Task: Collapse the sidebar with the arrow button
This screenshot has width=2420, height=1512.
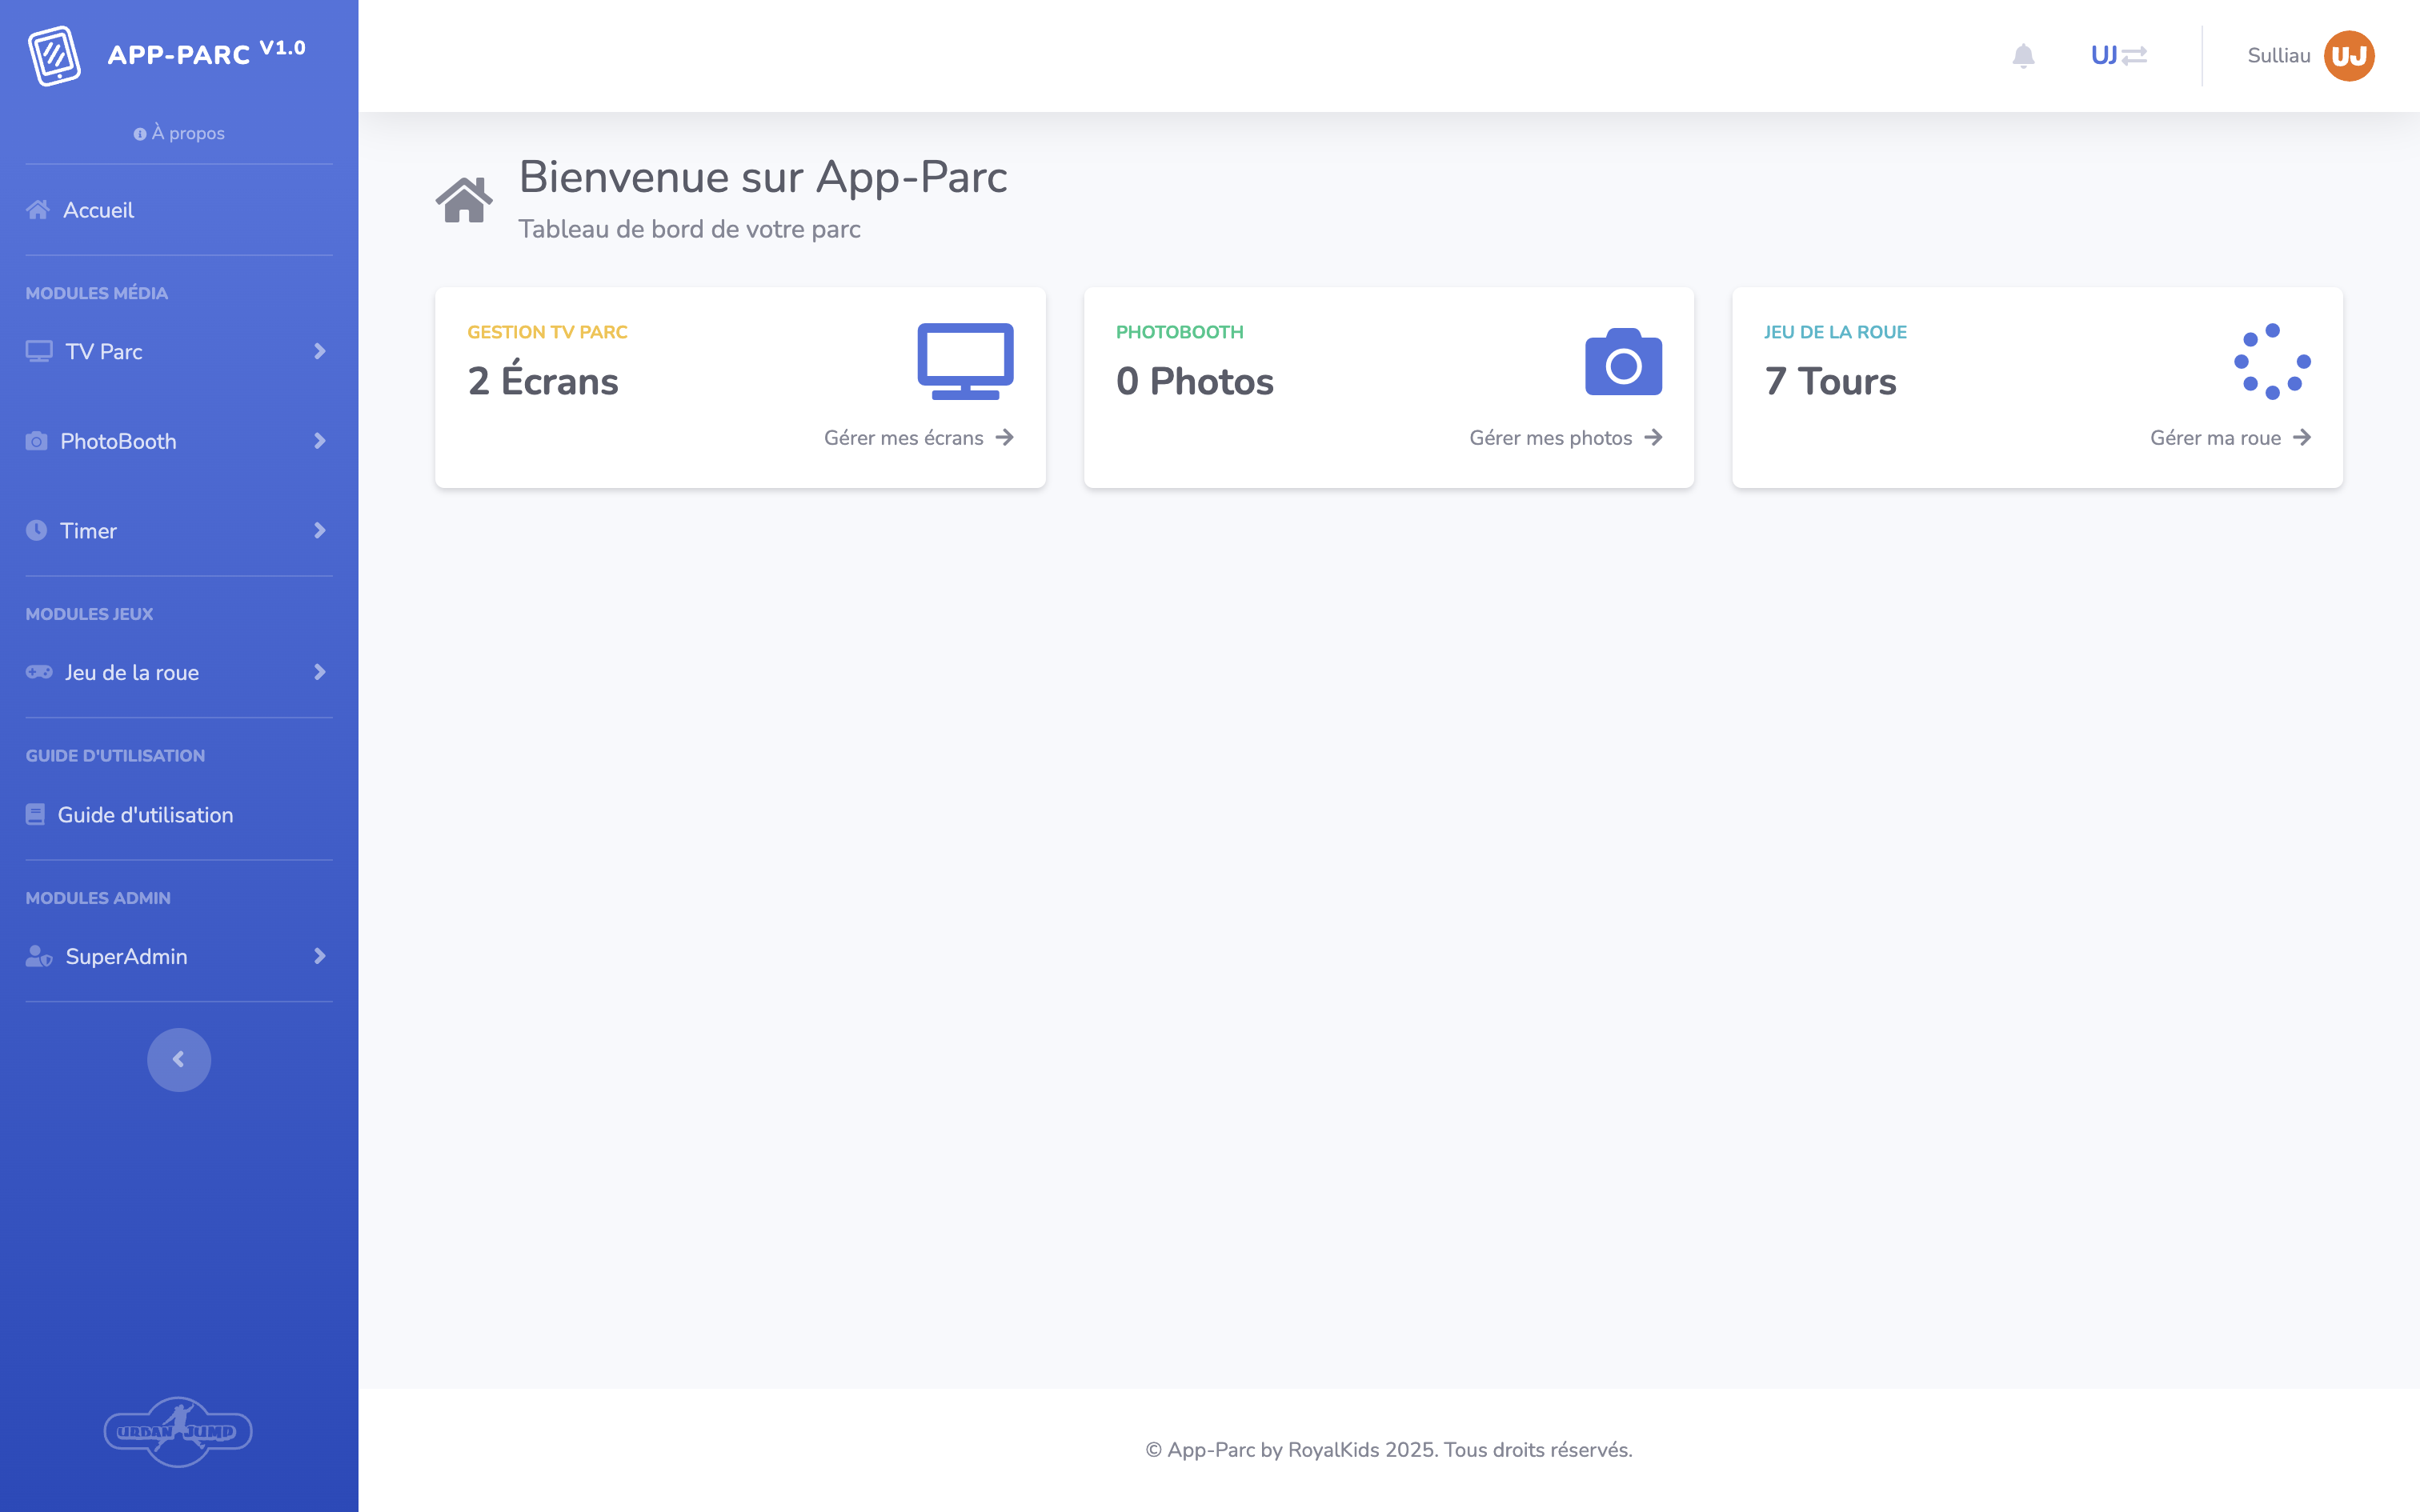Action: tap(179, 1059)
